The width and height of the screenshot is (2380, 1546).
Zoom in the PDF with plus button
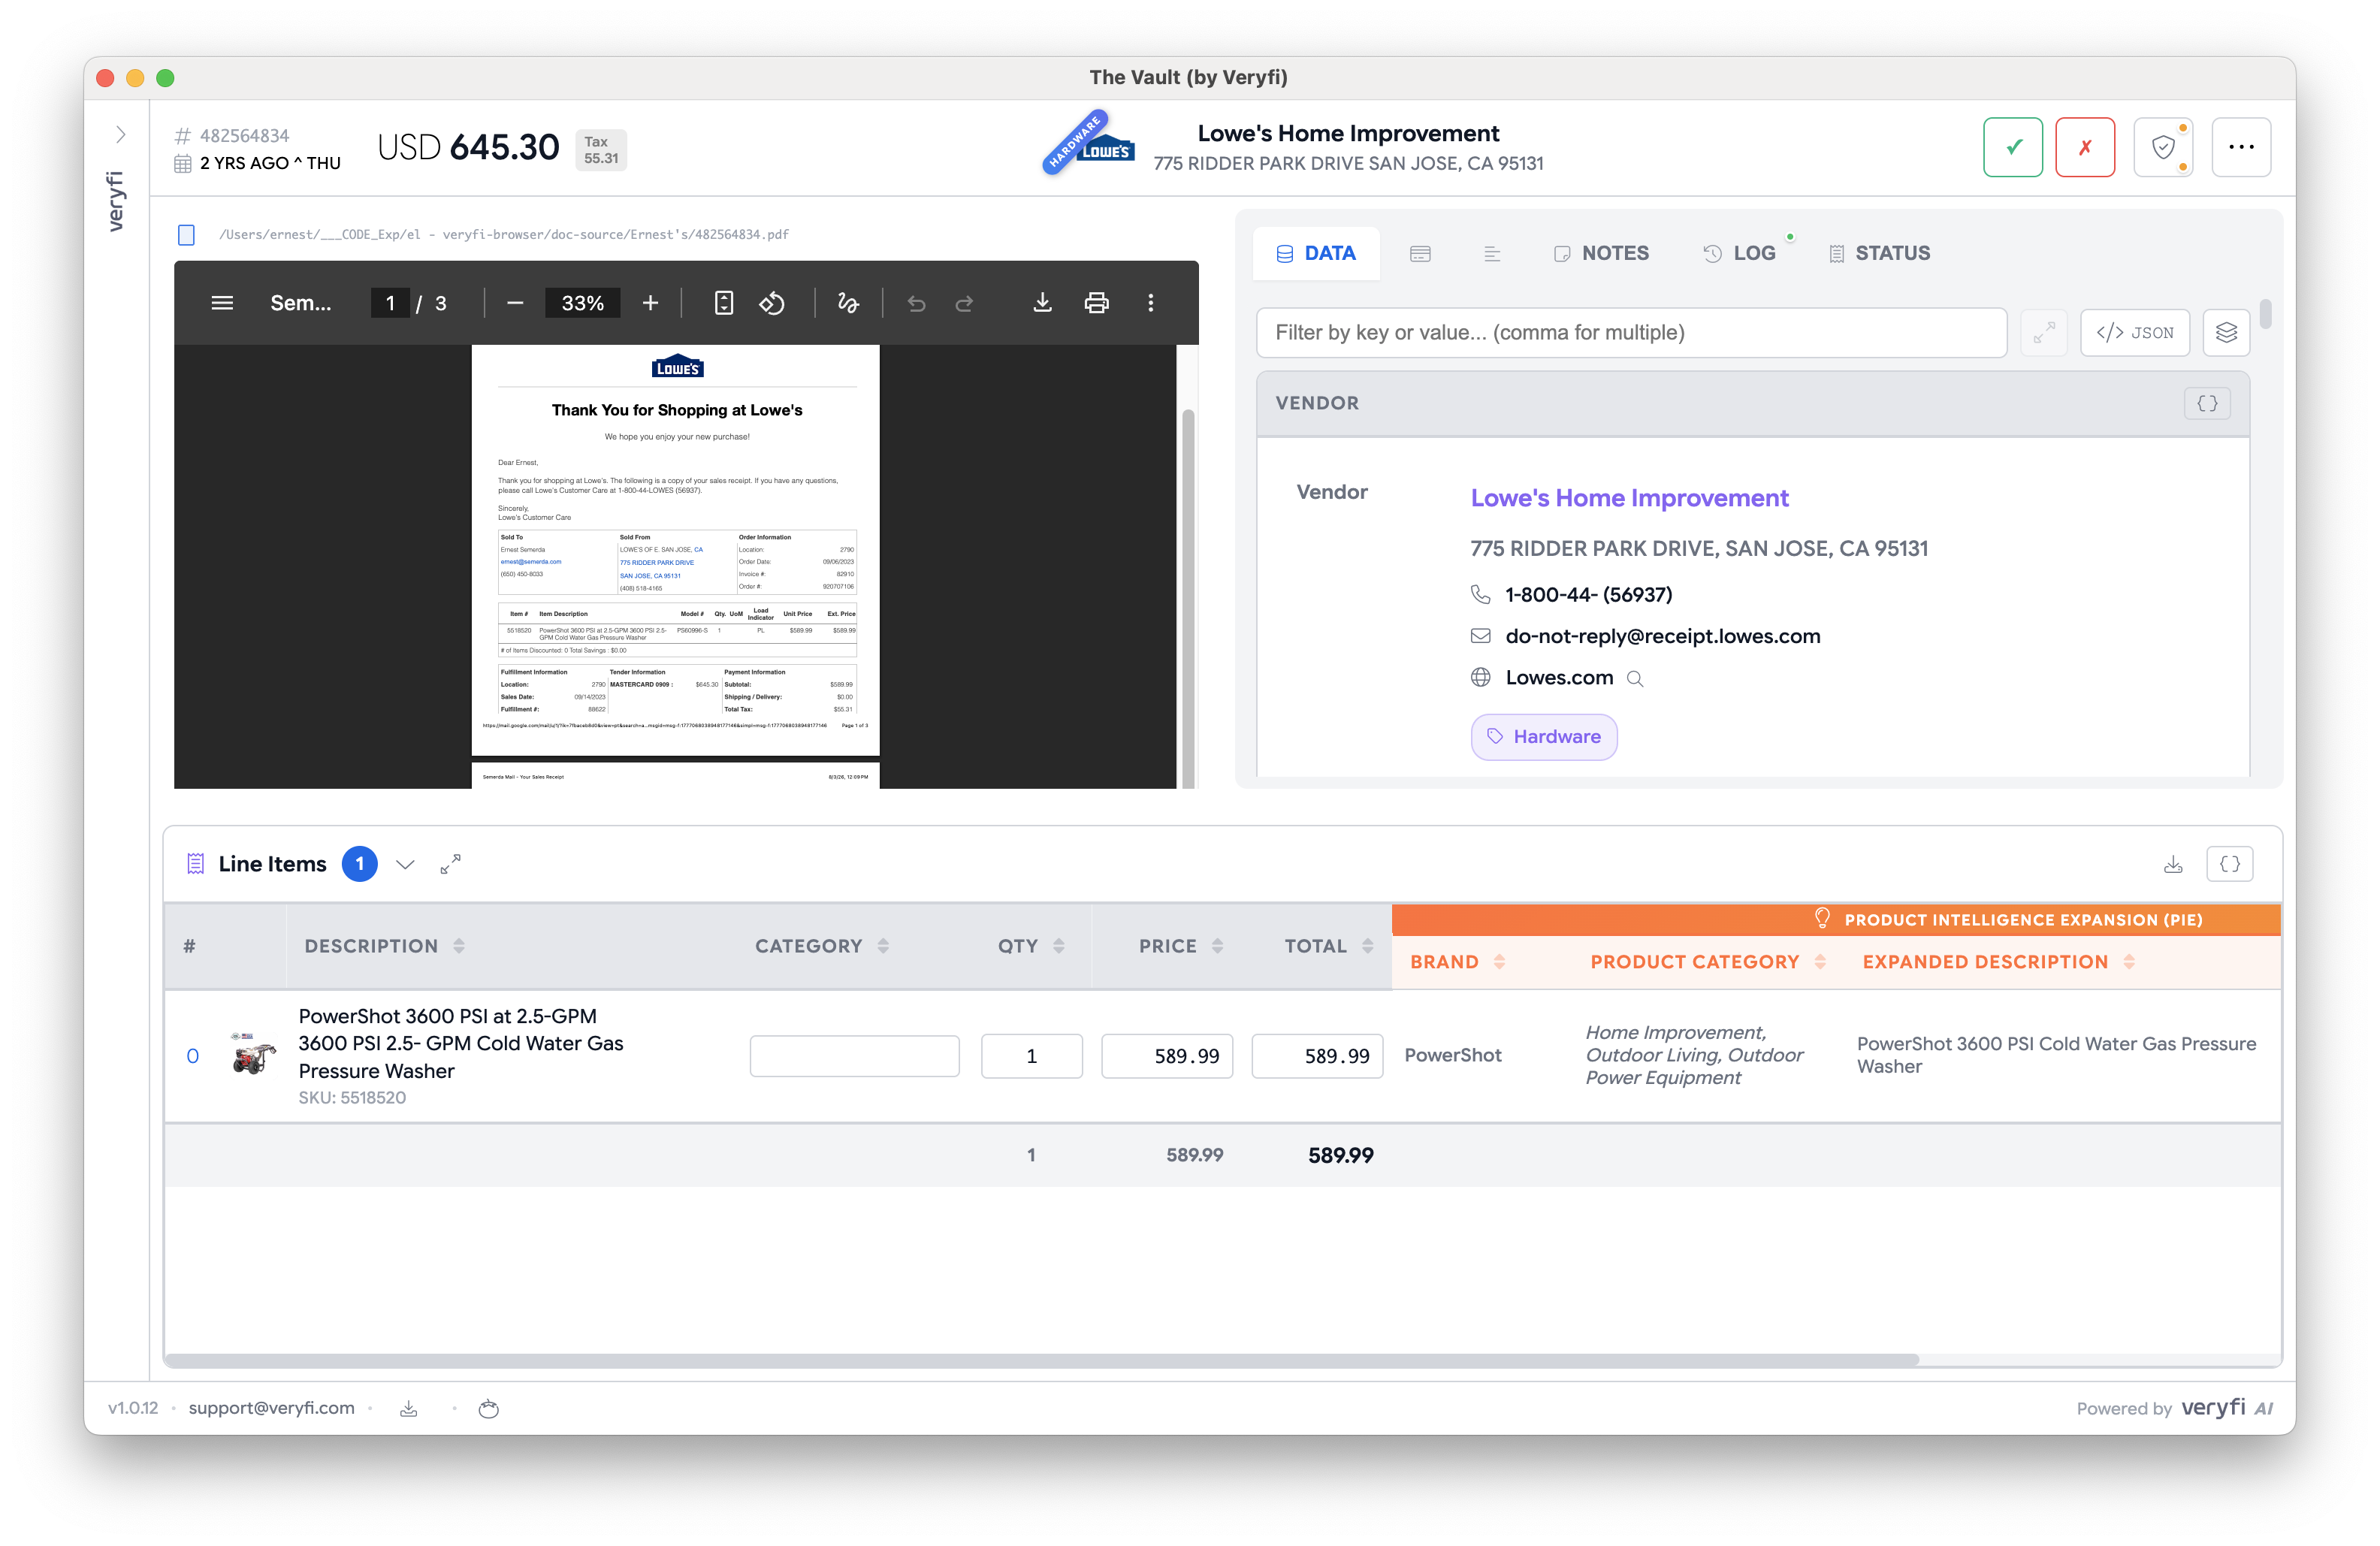[x=650, y=303]
